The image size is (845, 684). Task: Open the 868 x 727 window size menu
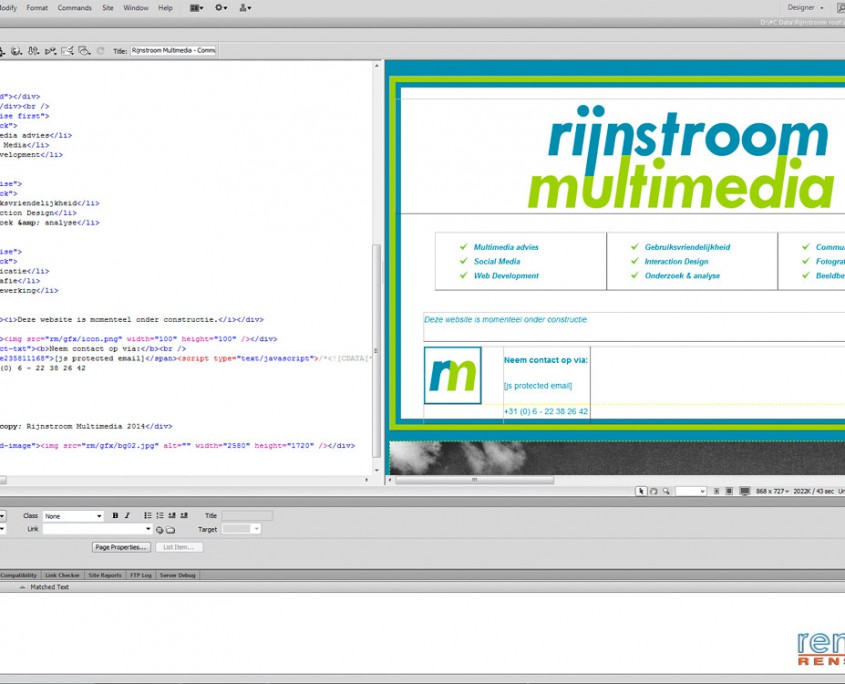[x=772, y=491]
